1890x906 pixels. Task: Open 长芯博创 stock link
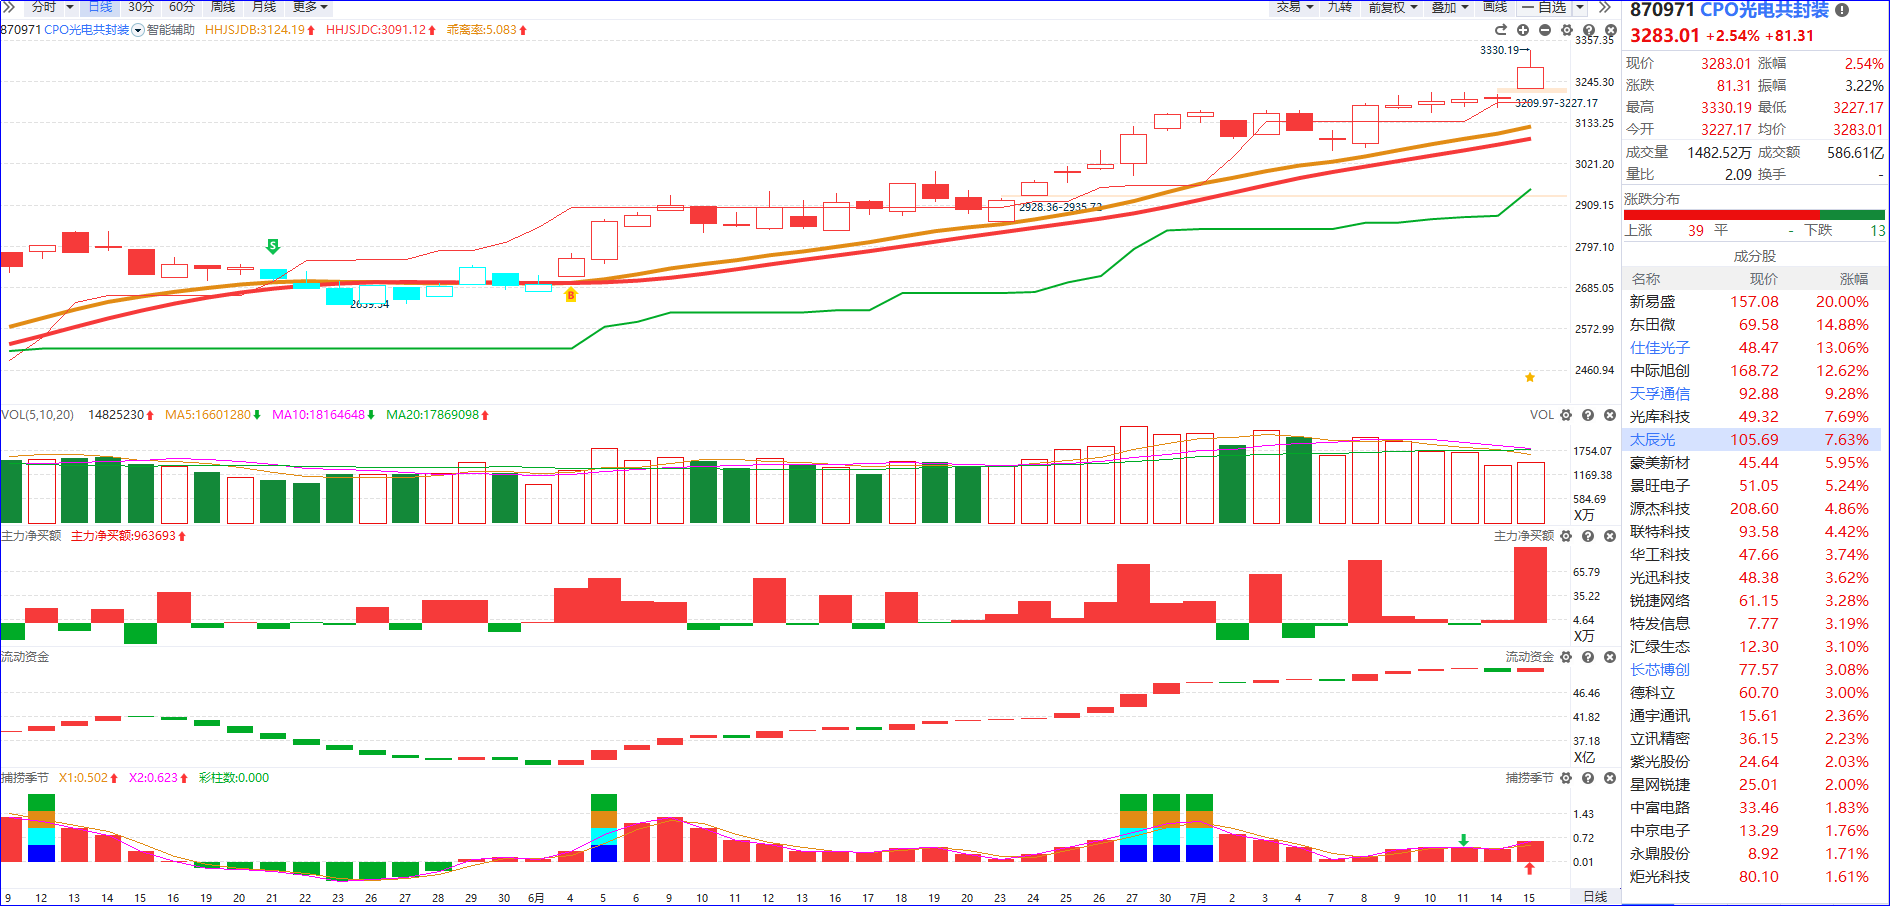coord(1660,670)
